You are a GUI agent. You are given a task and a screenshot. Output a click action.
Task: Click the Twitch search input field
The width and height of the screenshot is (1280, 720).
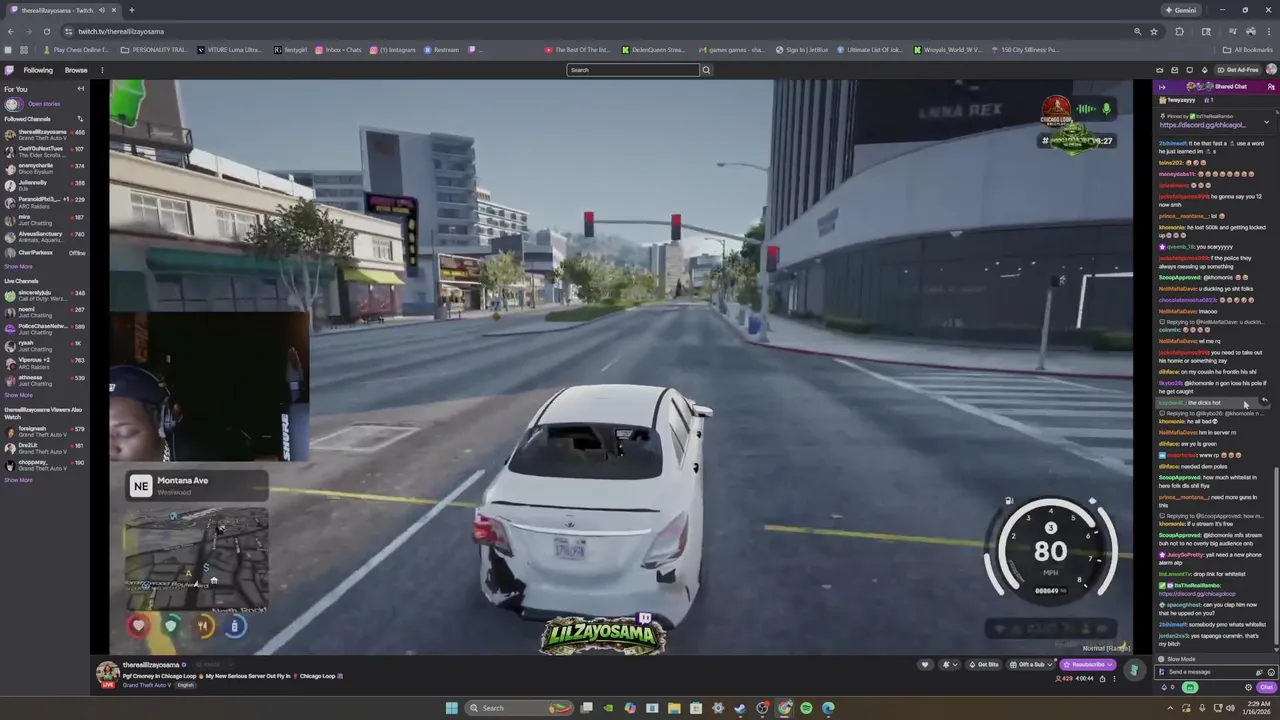point(633,70)
